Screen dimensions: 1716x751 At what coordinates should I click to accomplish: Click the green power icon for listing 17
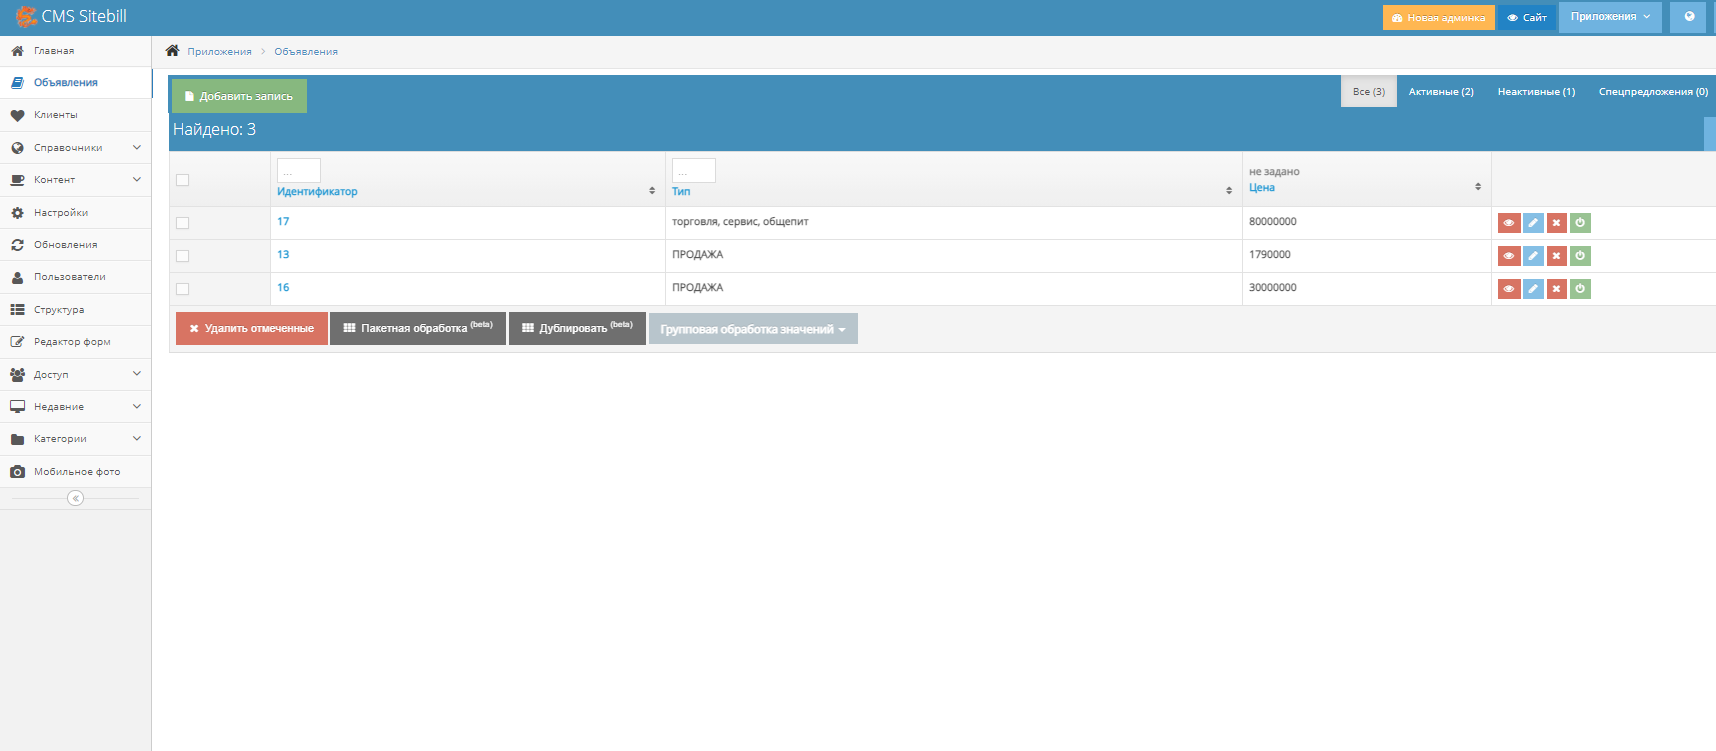1580,223
